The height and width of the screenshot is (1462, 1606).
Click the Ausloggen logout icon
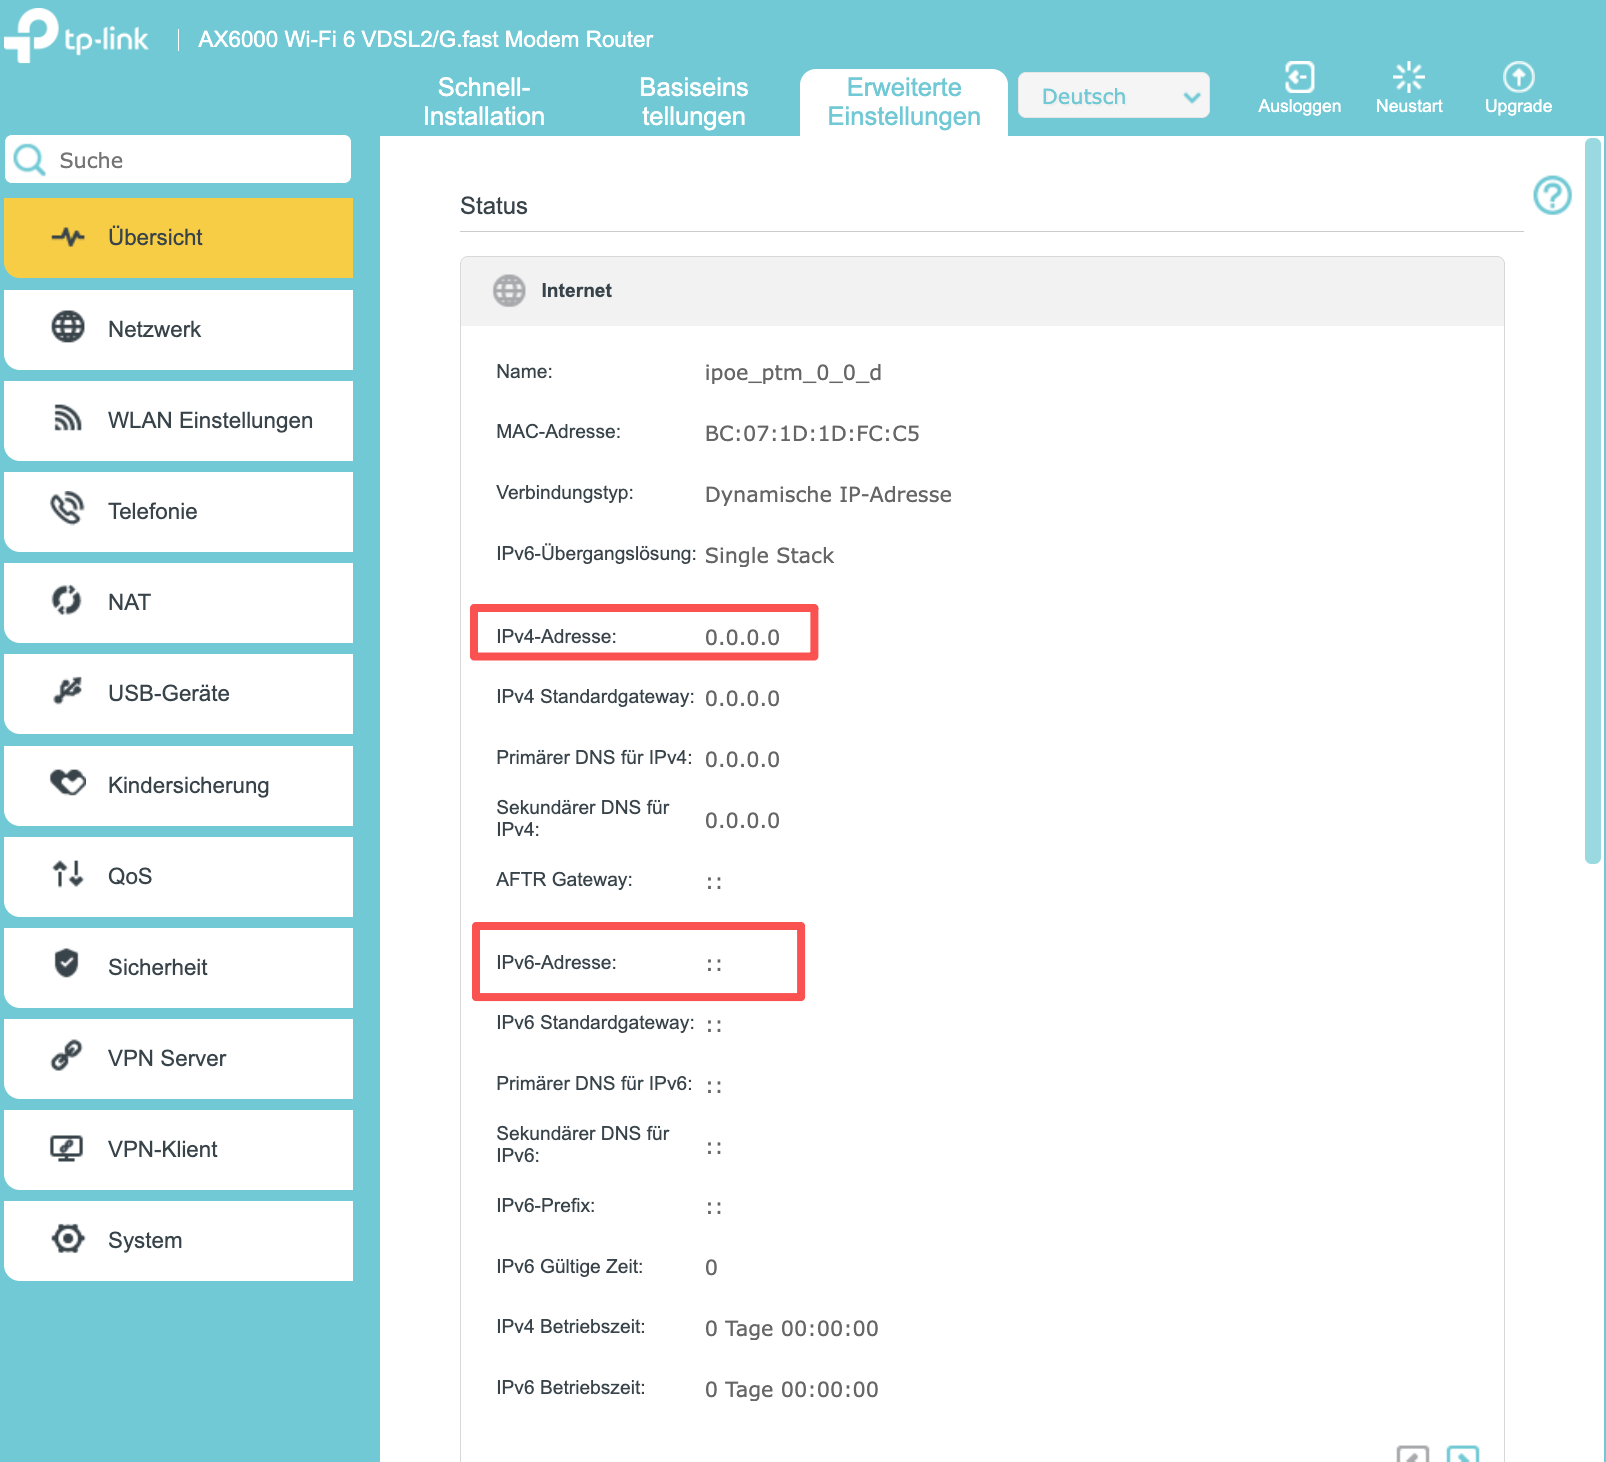[1299, 77]
